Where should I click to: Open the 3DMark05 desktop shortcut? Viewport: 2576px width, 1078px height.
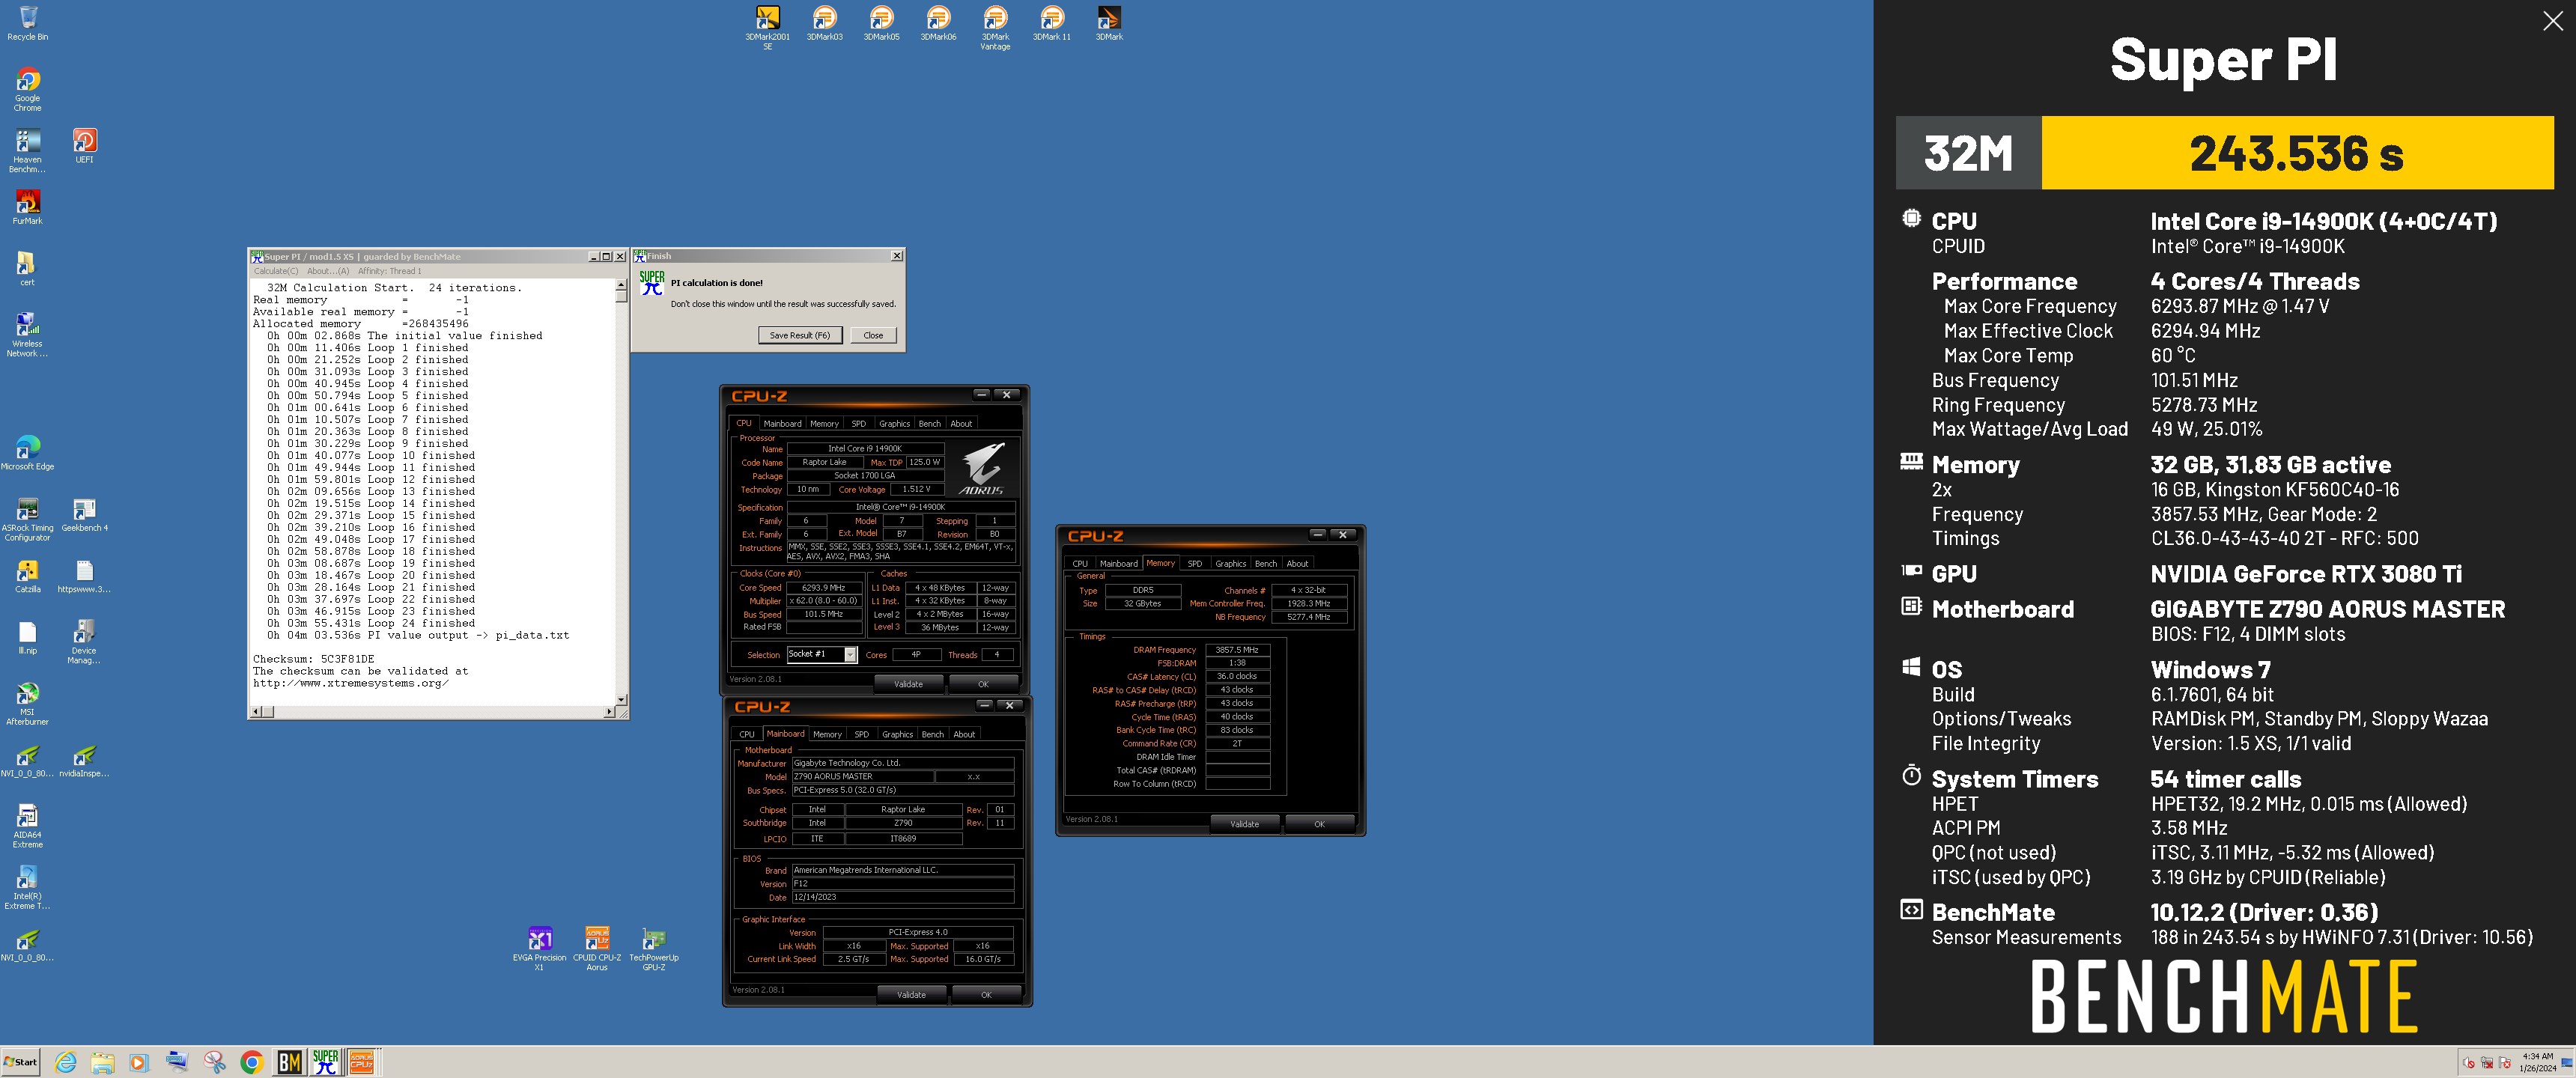coord(881,23)
